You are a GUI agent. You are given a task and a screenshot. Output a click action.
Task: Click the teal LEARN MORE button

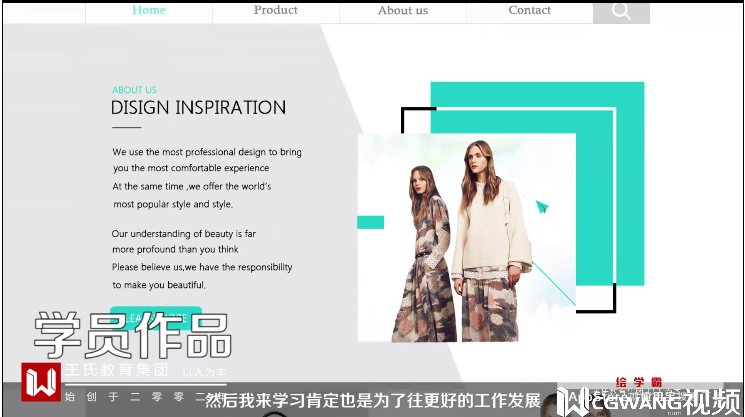click(156, 318)
